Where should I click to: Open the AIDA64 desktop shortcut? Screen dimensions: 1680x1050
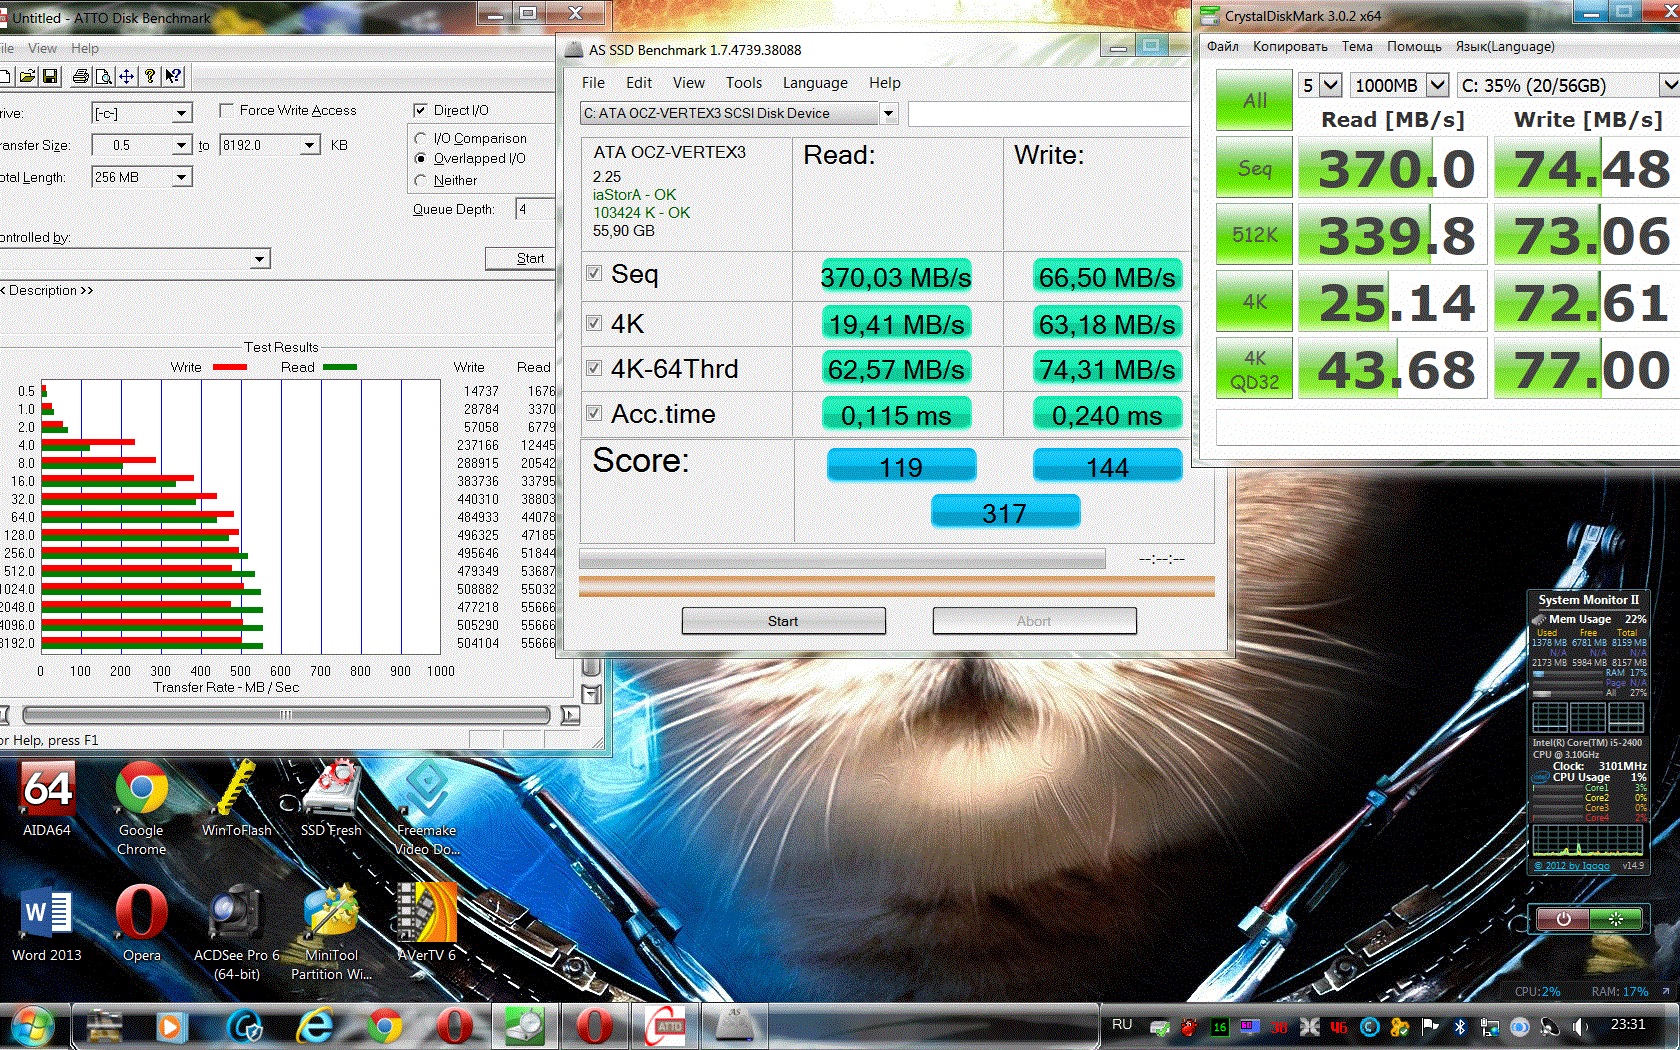pos(47,799)
